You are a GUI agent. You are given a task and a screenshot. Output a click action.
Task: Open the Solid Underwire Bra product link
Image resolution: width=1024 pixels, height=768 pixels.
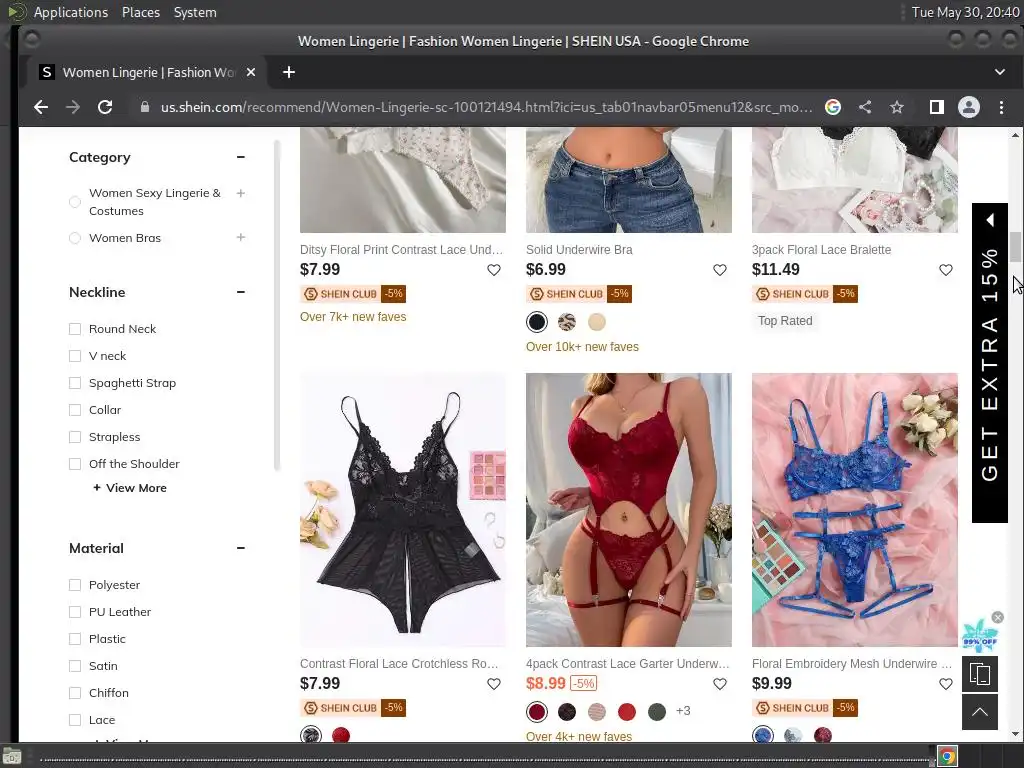[579, 249]
